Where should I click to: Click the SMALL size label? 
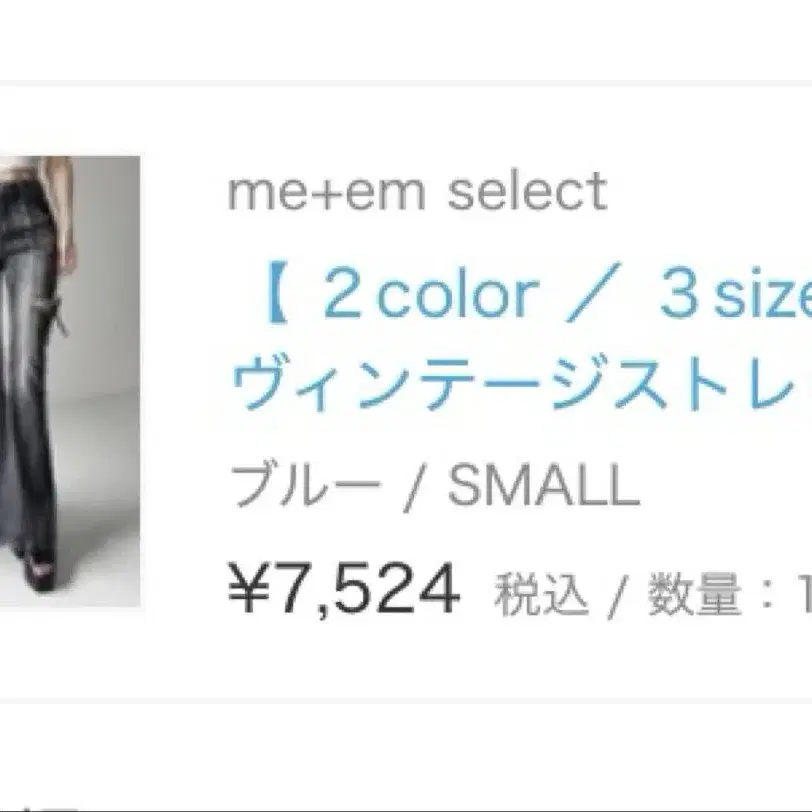tap(544, 485)
